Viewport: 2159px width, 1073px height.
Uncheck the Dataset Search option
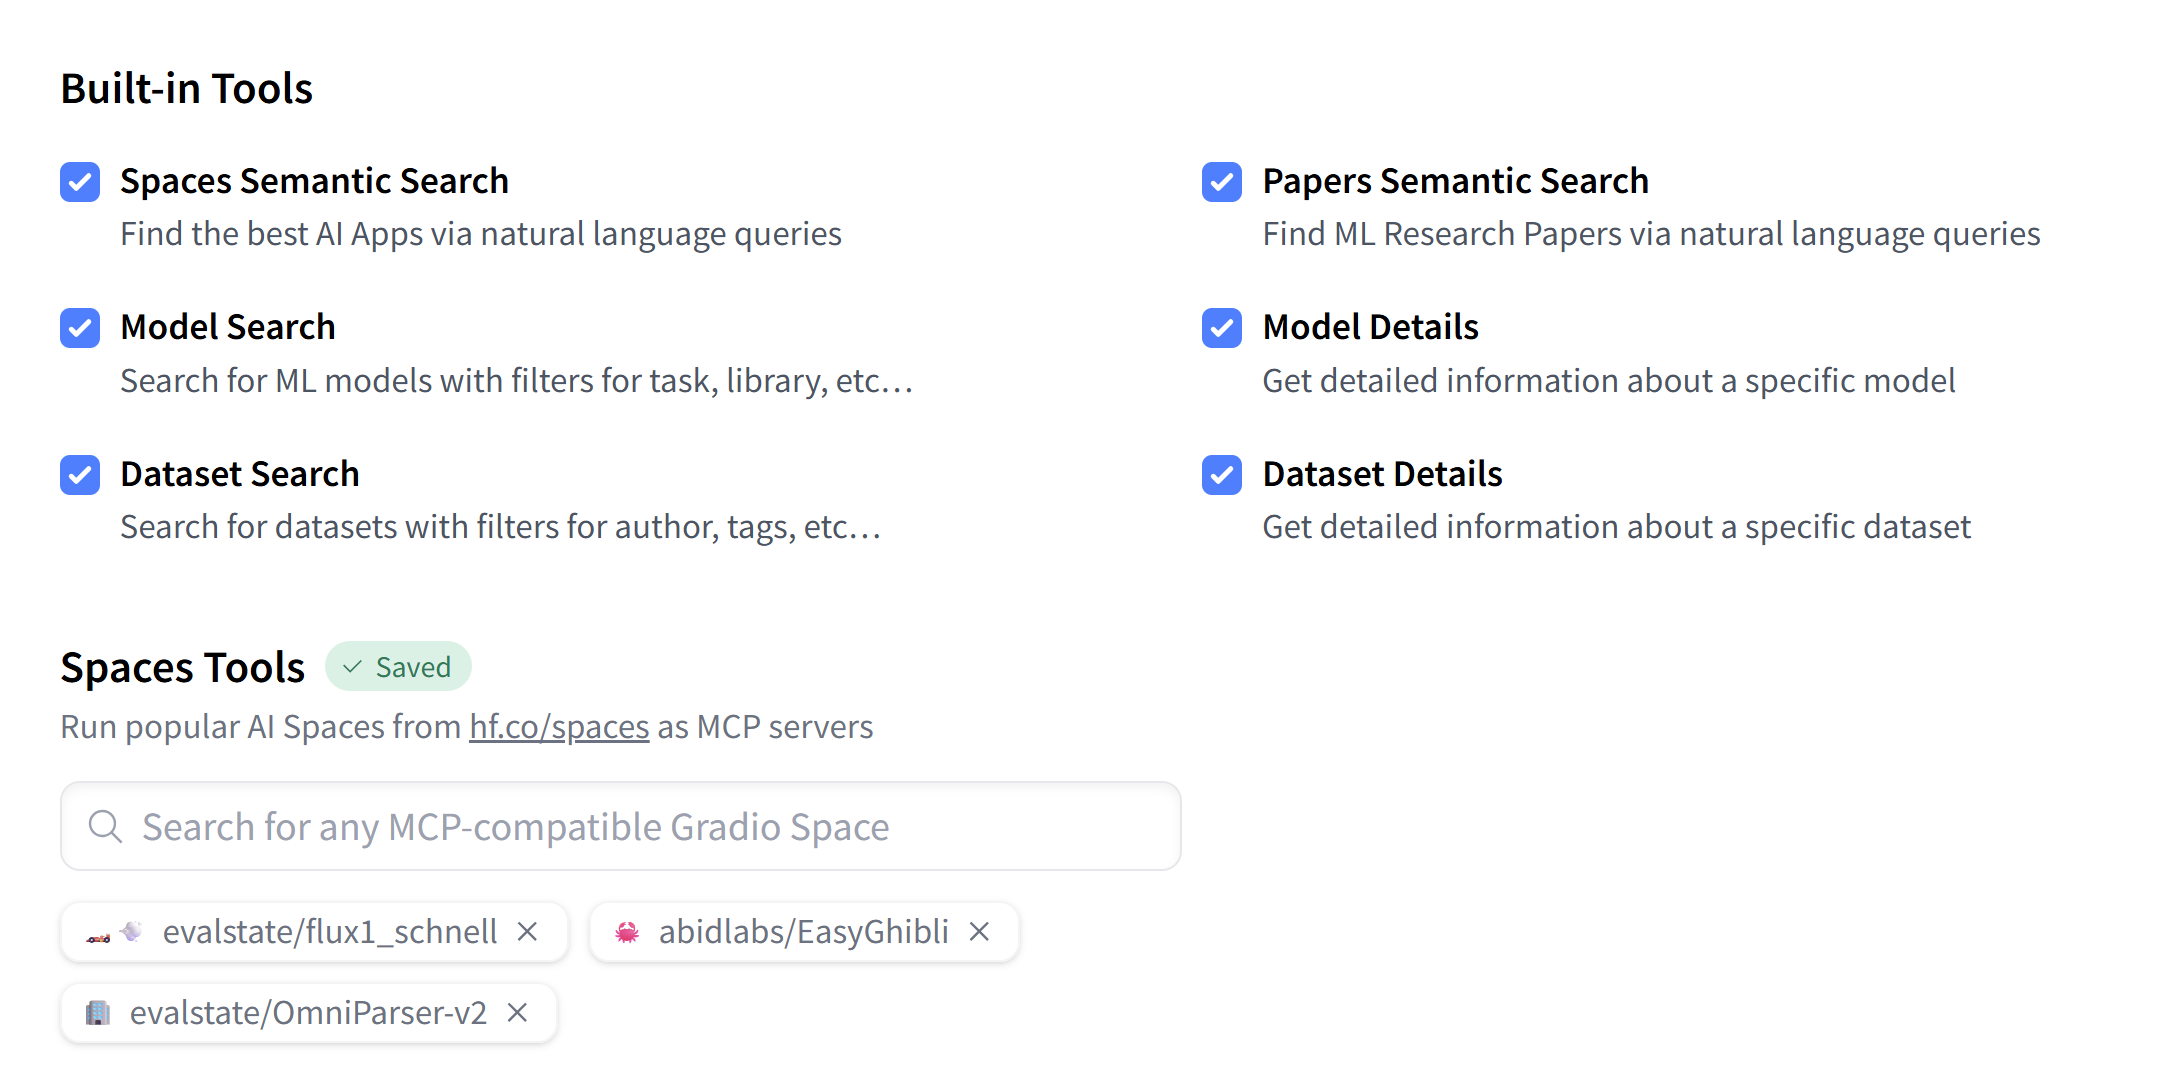pos(80,475)
